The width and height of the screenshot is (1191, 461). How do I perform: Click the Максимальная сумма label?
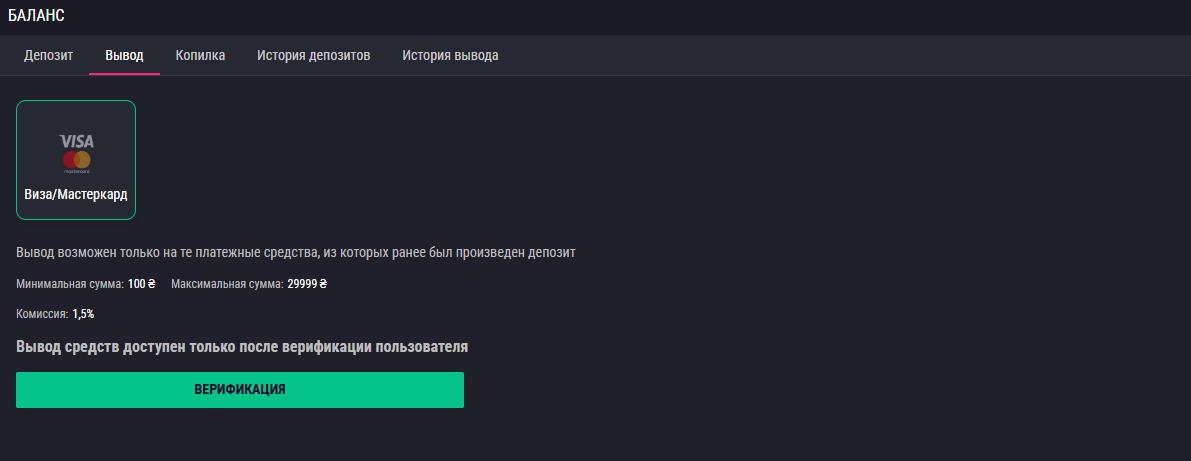pyautogui.click(x=227, y=284)
